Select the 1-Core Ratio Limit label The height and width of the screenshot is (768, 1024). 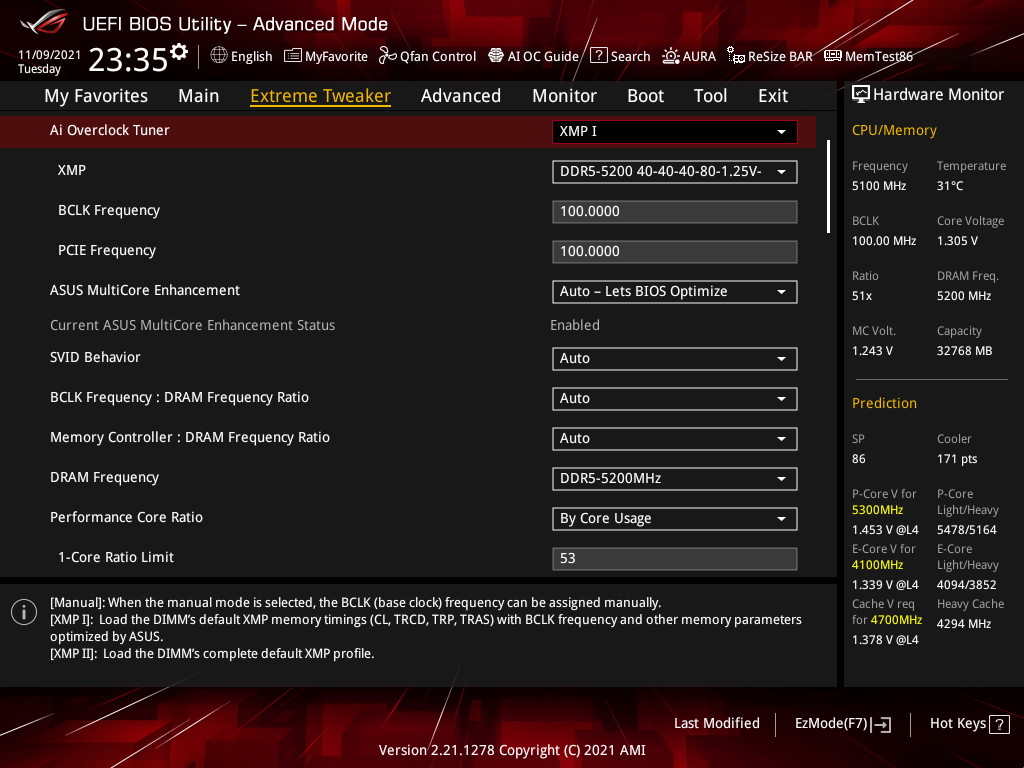pos(116,558)
